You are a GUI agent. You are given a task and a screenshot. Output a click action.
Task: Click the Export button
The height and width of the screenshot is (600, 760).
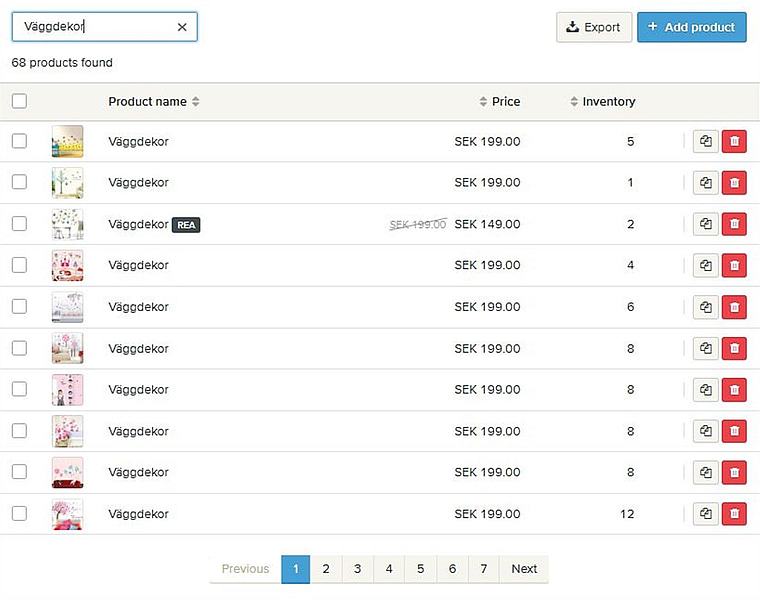tap(594, 27)
